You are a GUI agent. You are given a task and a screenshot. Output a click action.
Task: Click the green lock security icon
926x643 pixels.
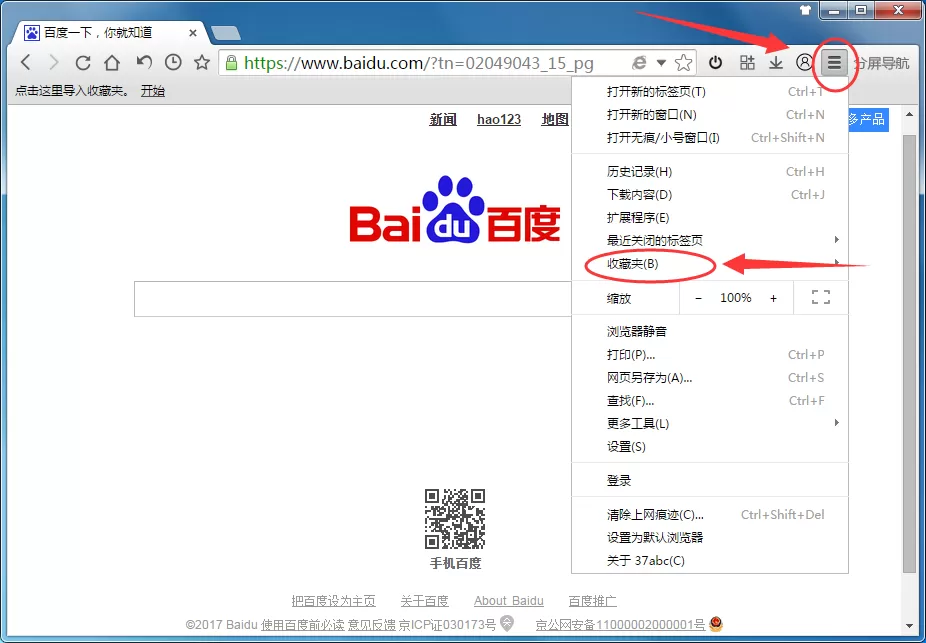click(x=232, y=62)
